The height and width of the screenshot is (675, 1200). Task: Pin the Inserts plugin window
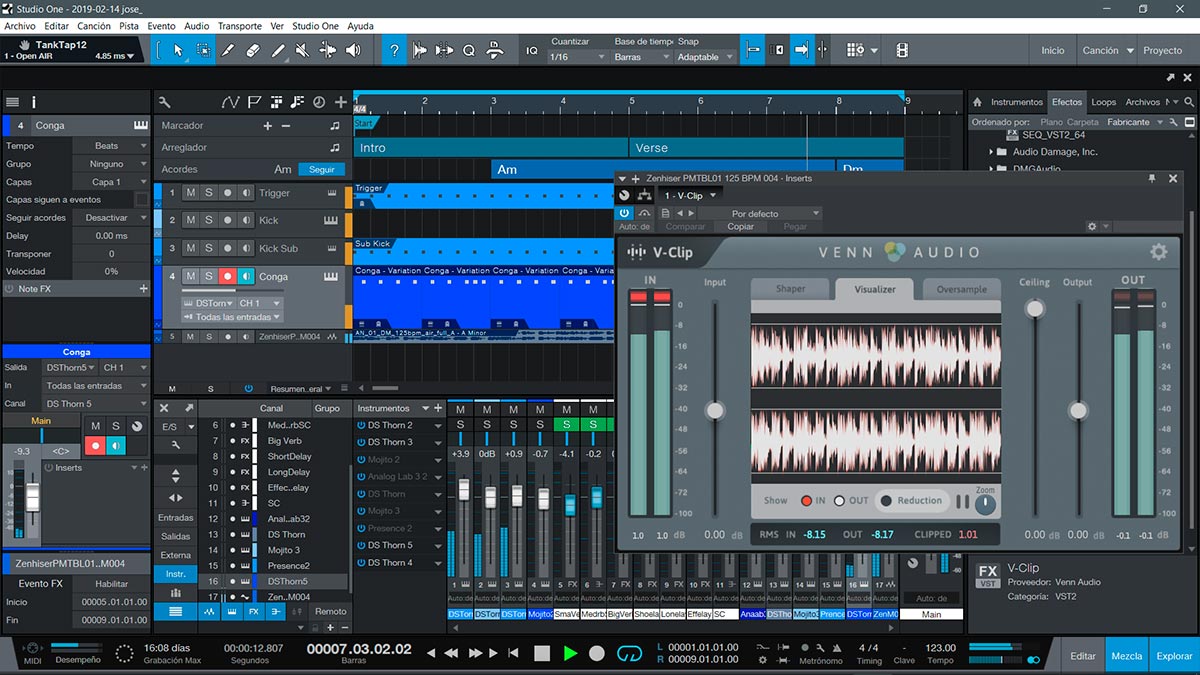coord(1152,178)
